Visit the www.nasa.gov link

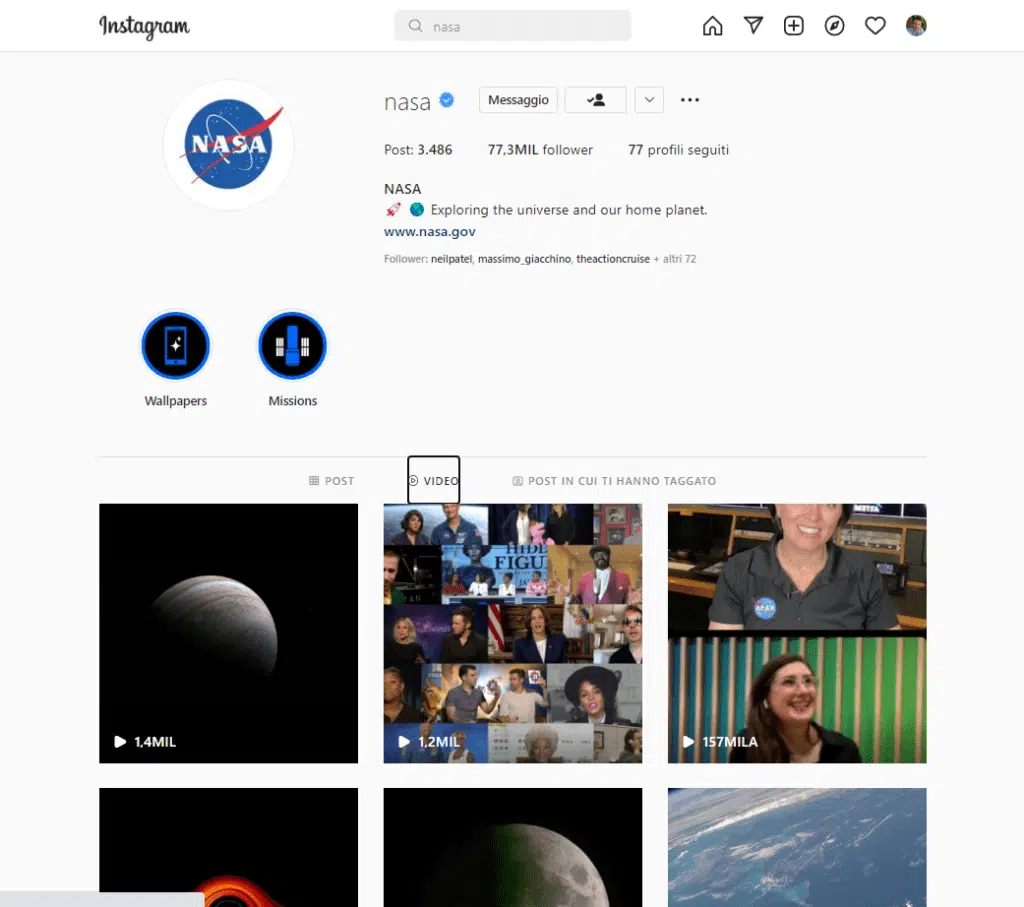pyautogui.click(x=429, y=231)
